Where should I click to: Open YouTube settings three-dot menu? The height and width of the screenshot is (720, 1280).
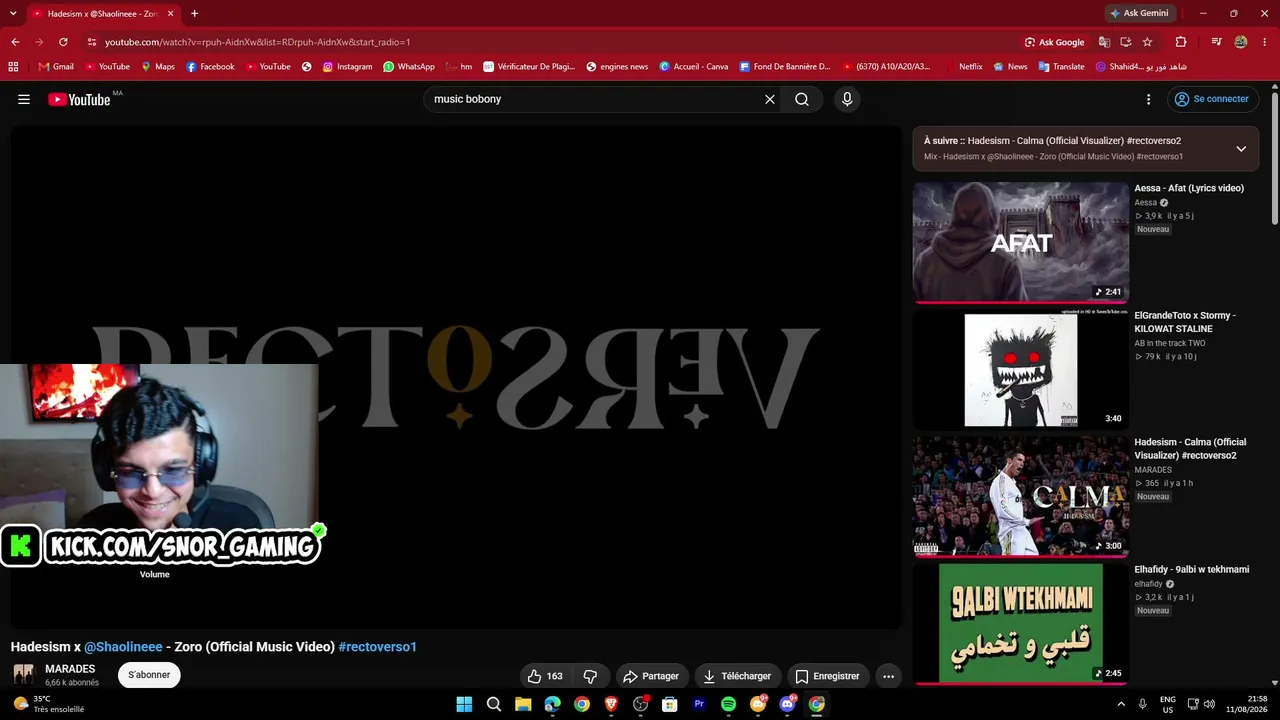pos(1148,99)
